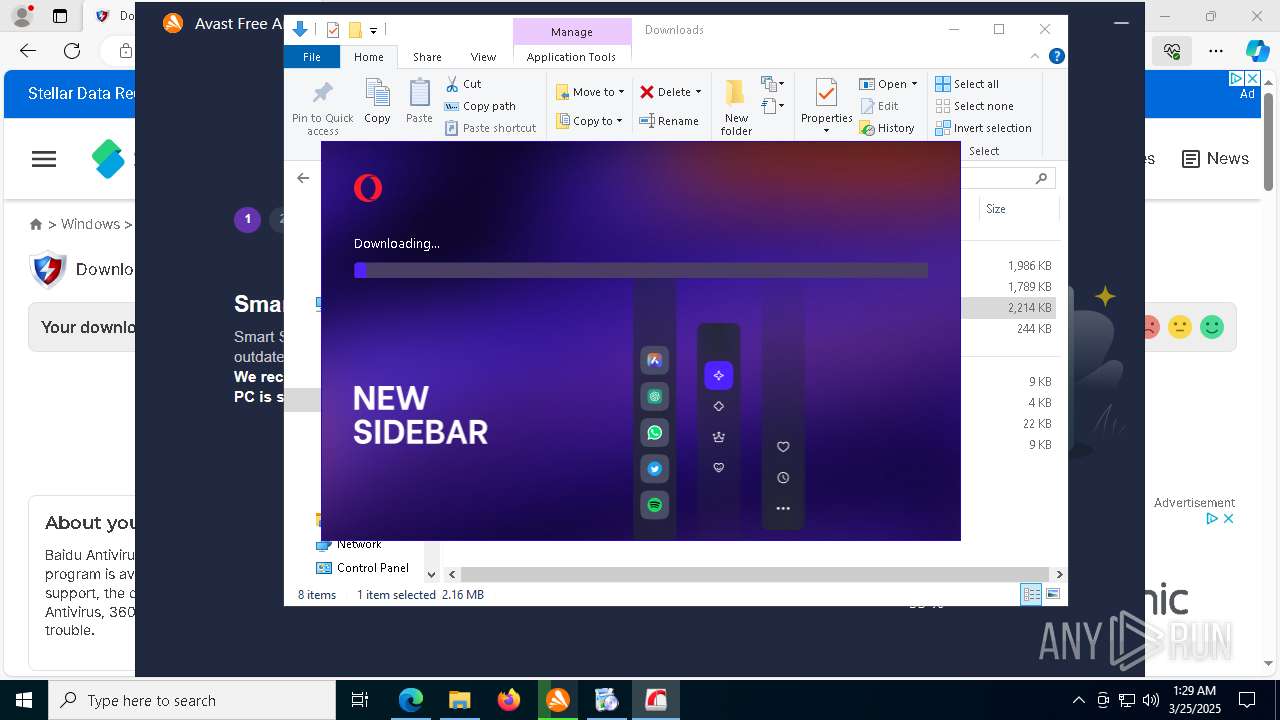Open the News link on webpage

pos(1215,159)
